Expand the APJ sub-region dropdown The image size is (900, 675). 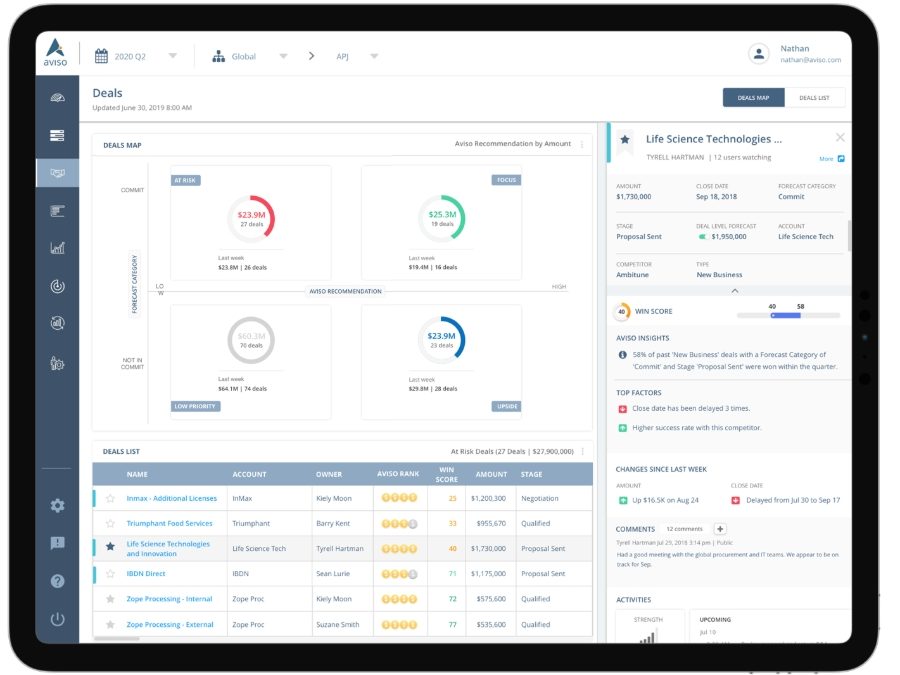point(374,56)
